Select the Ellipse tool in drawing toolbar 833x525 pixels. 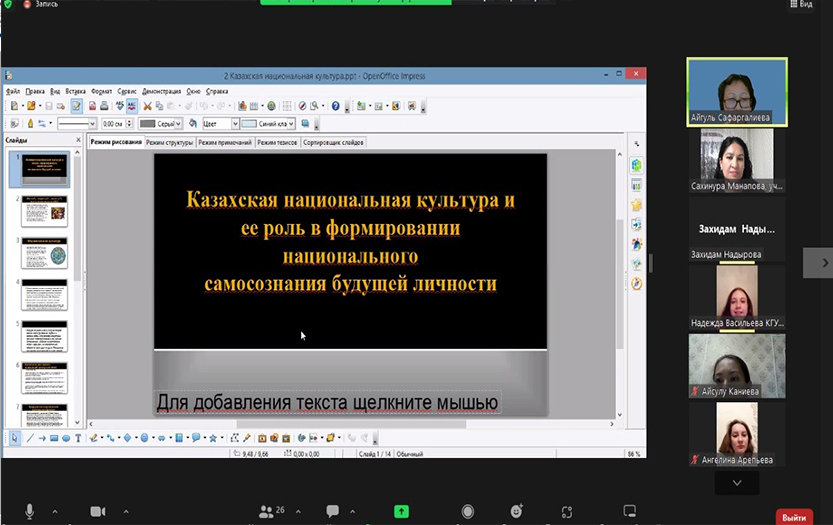point(66,438)
